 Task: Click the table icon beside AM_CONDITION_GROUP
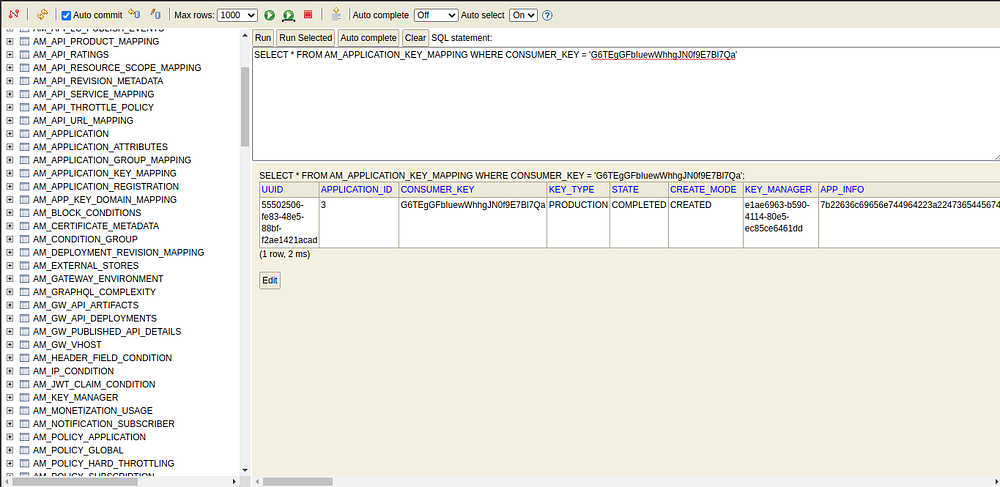[25, 239]
